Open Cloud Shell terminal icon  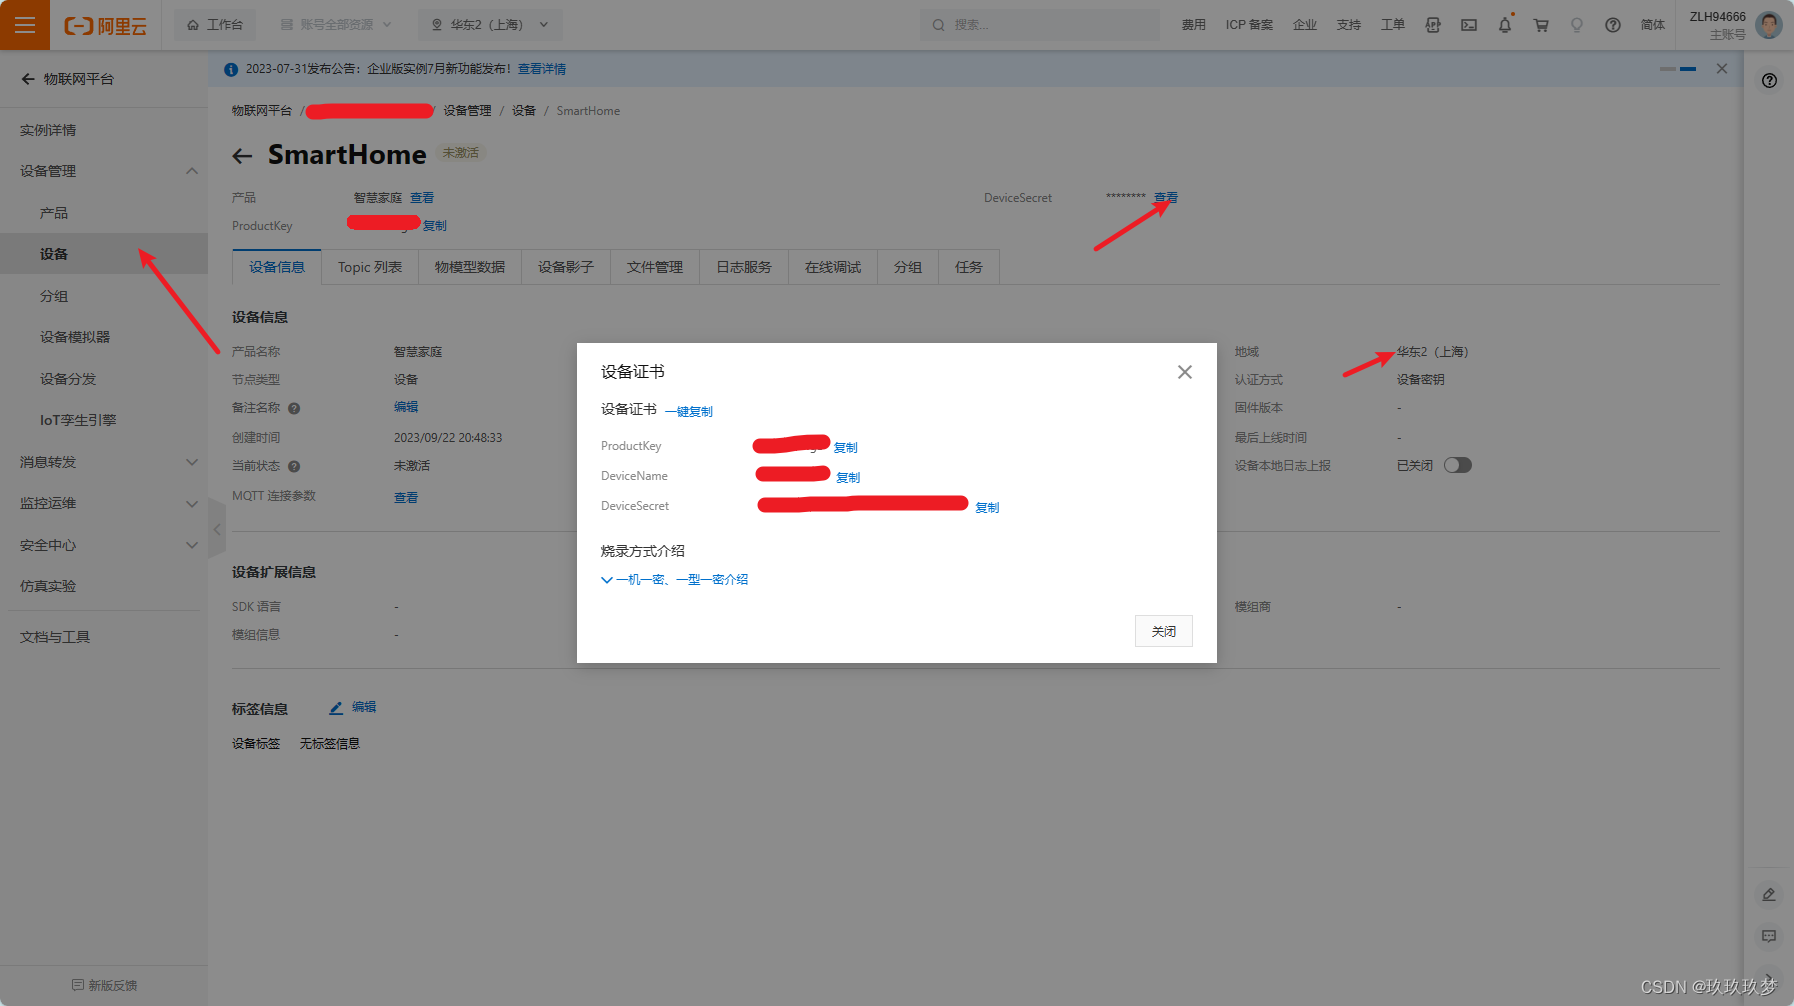(1469, 25)
